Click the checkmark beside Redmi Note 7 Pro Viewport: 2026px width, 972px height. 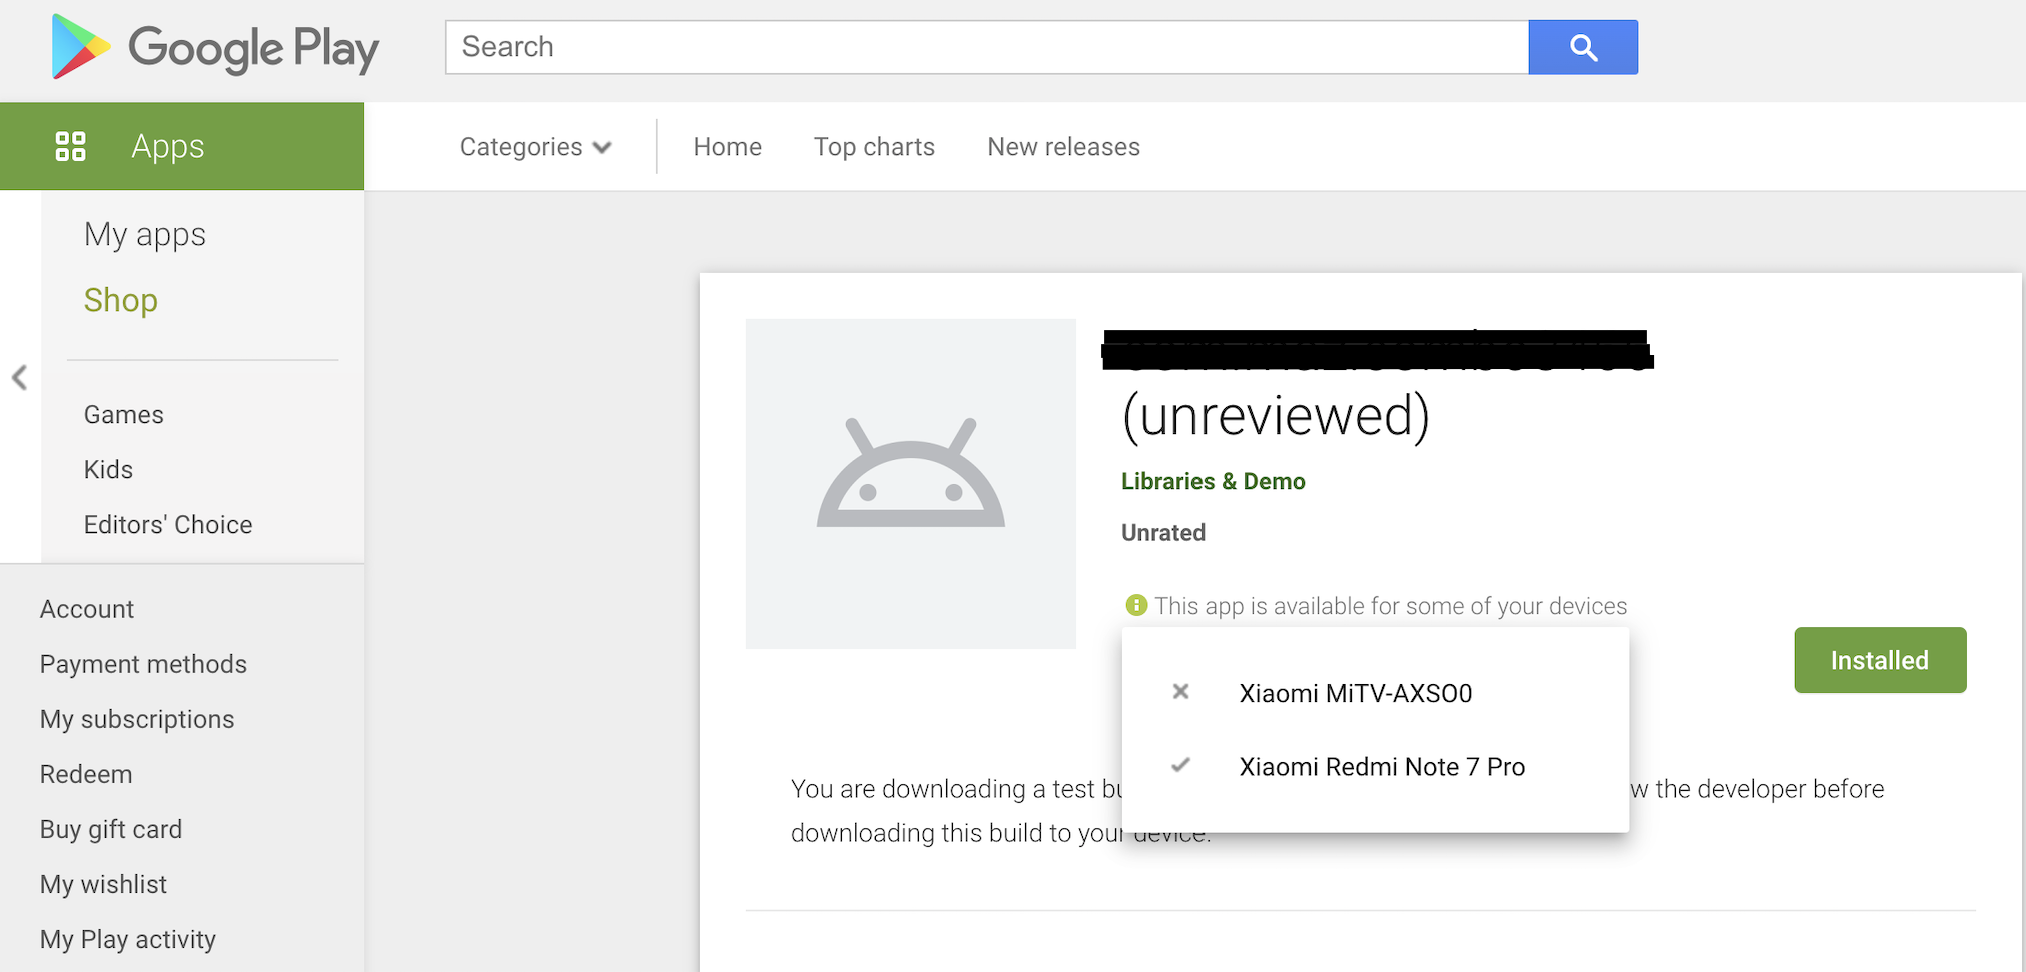coord(1180,766)
